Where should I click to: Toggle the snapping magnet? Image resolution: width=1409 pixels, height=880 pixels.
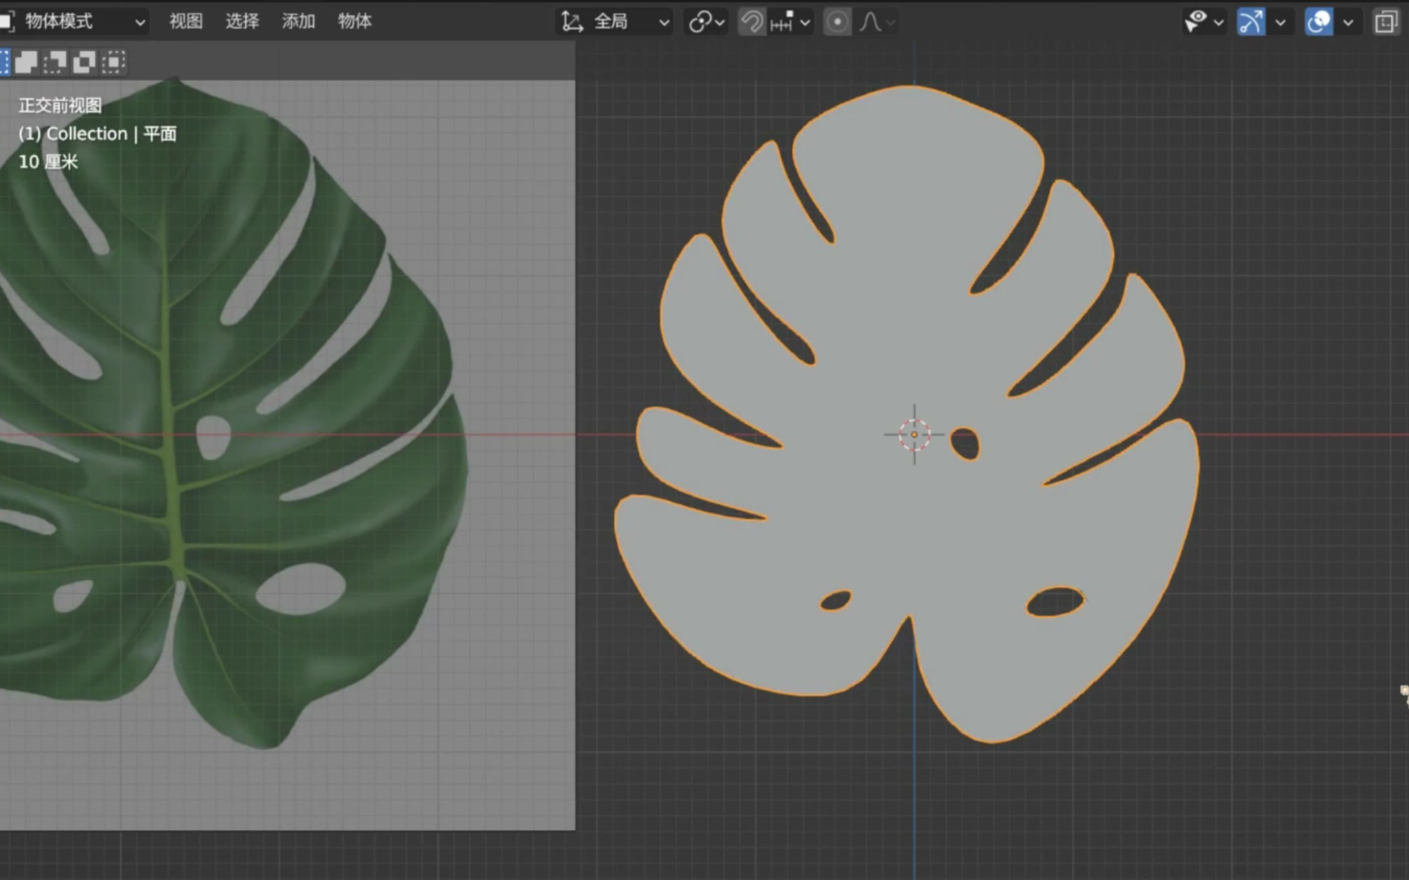point(751,21)
